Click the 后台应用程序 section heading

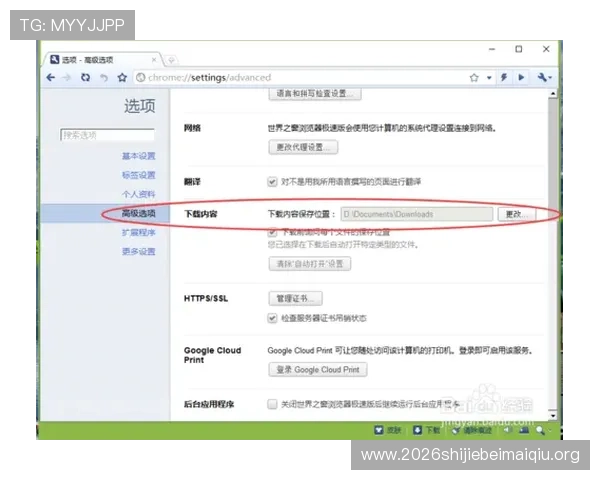tap(209, 404)
